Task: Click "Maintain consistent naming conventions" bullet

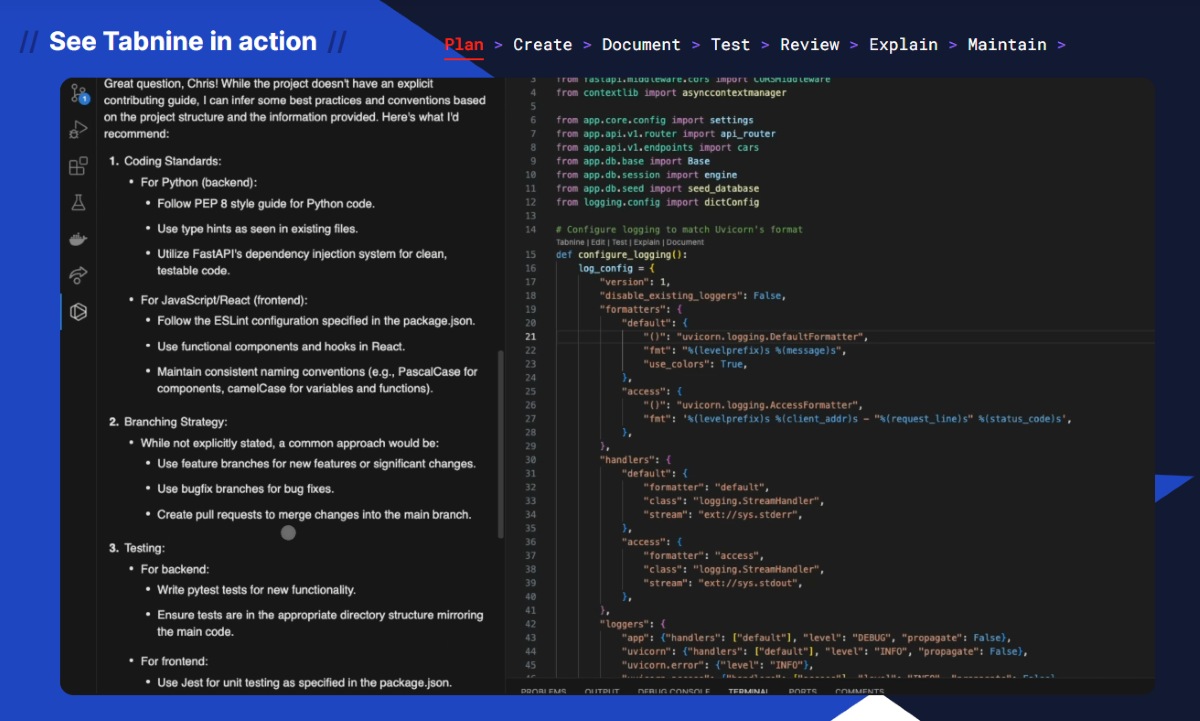Action: point(317,380)
